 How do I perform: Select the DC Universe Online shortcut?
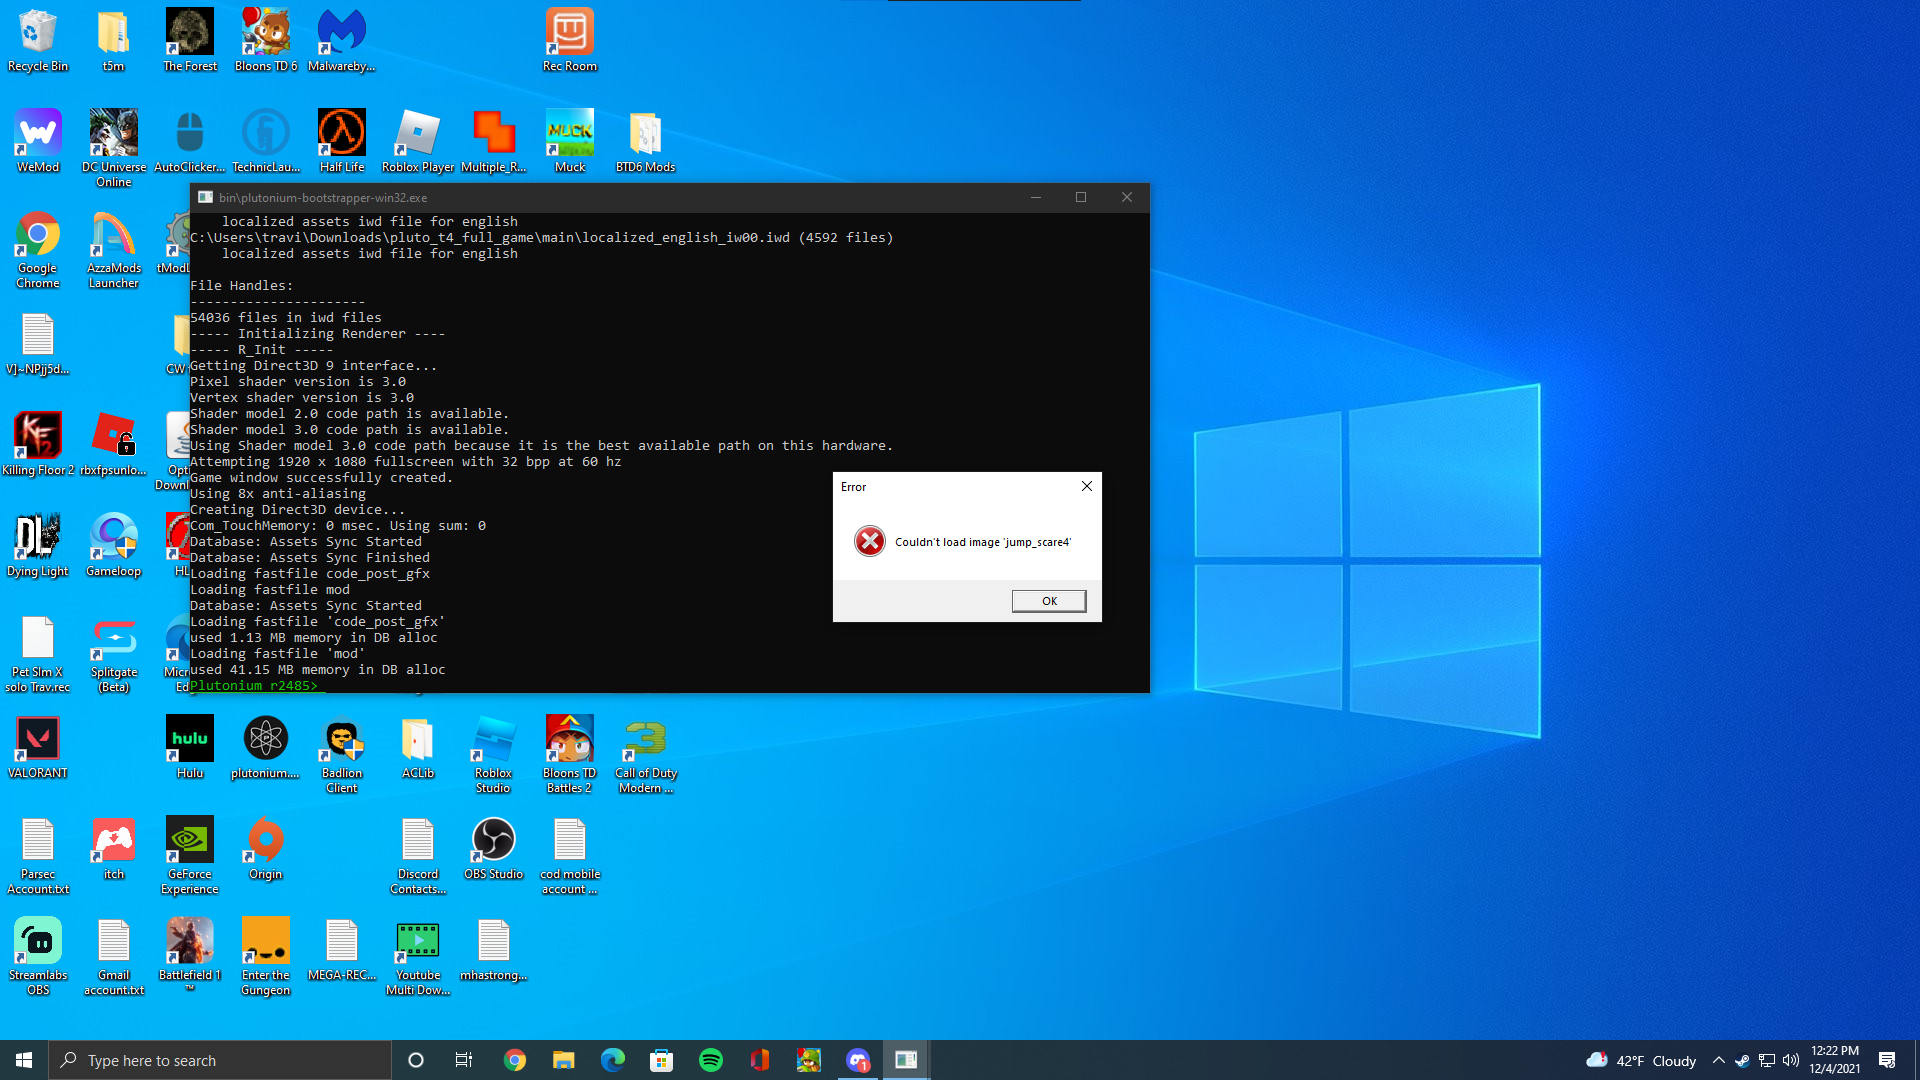(114, 148)
